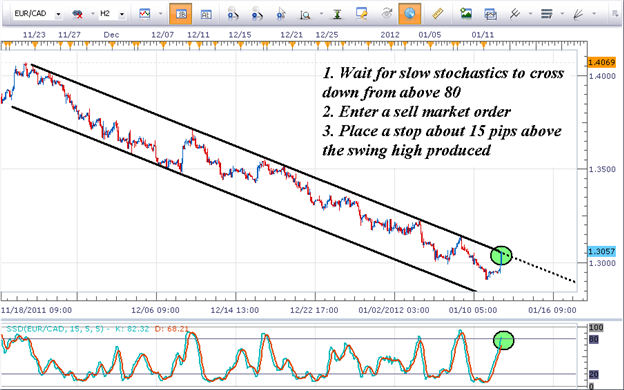Toggle the highlighted globe button

coord(410,14)
